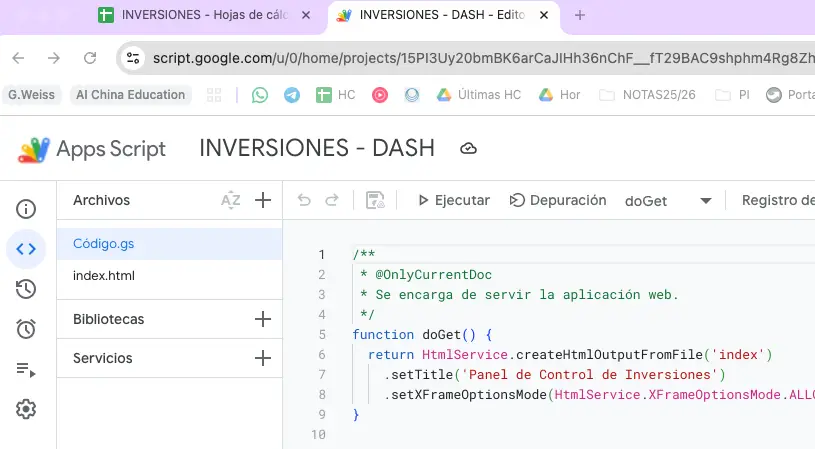Open the Últimas HC Drive bookmark
The height and width of the screenshot is (449, 815).
pyautogui.click(x=479, y=95)
